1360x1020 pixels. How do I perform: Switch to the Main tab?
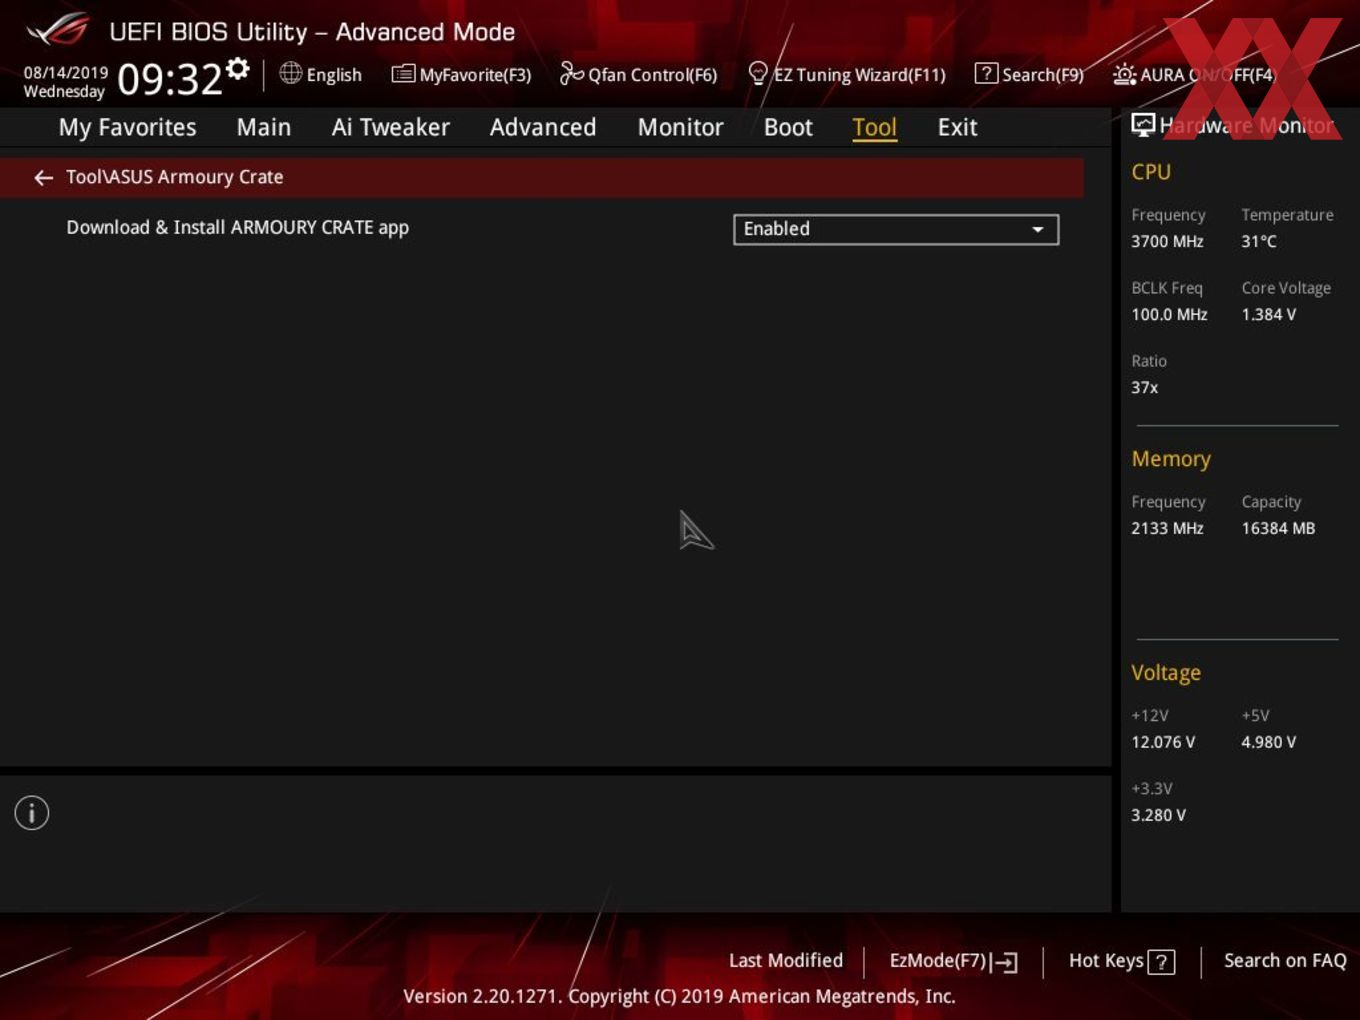(264, 127)
